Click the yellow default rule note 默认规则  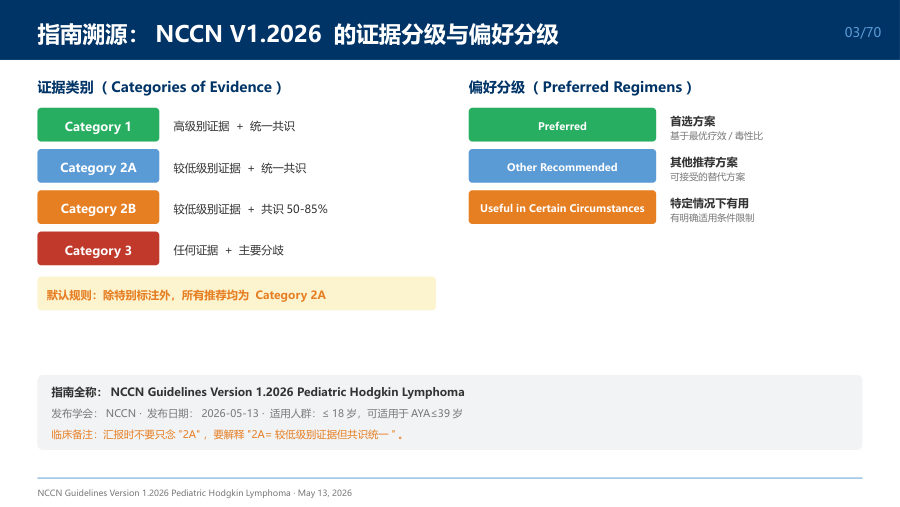pos(236,294)
